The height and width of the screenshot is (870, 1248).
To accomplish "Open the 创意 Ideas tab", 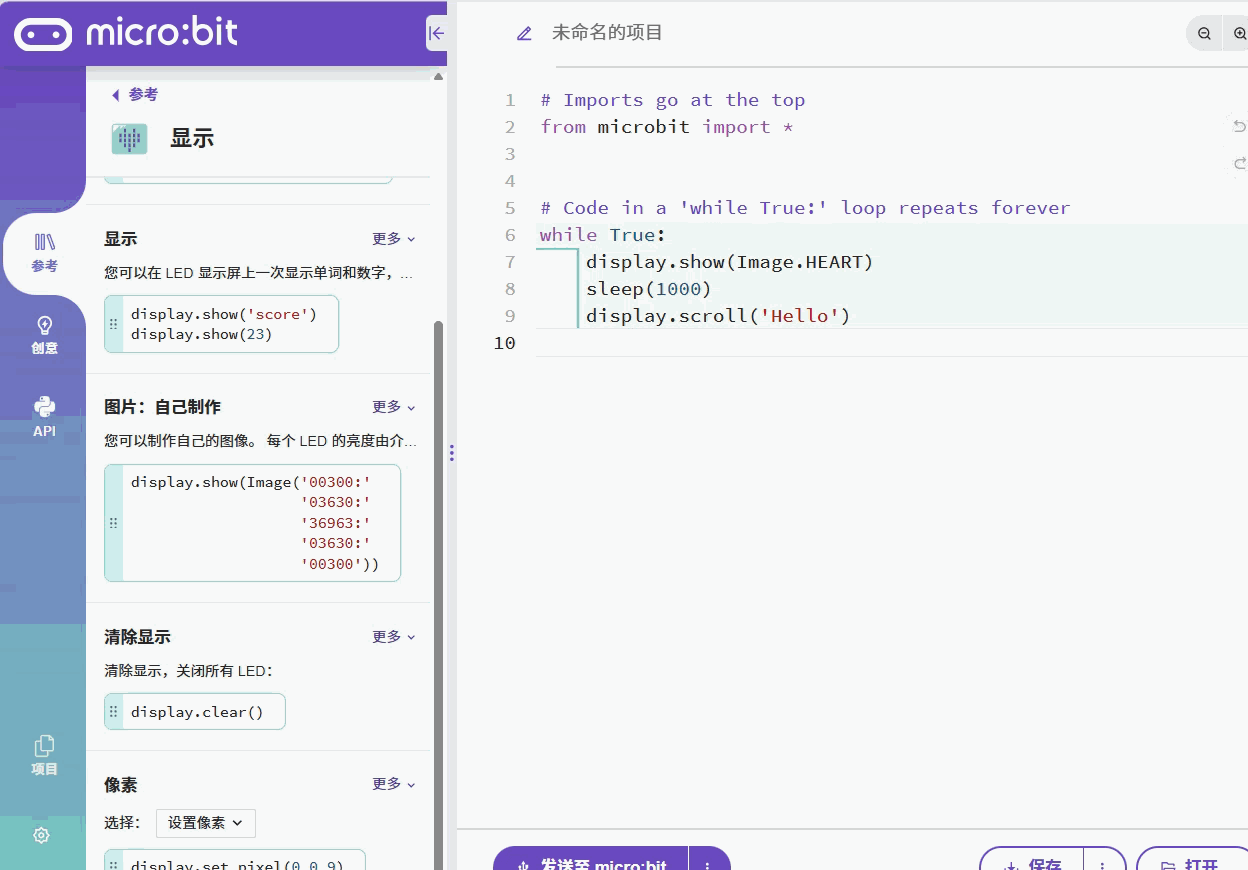I will point(44,335).
